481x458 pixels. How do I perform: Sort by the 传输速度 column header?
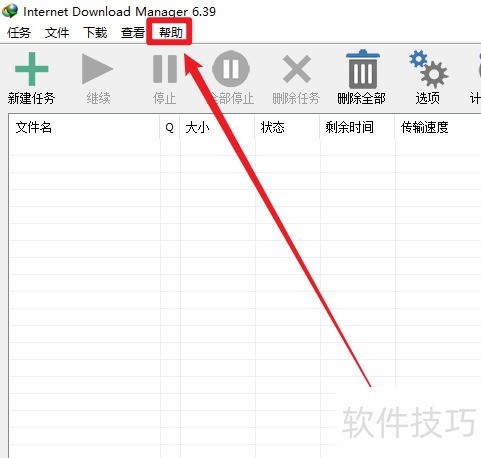438,127
